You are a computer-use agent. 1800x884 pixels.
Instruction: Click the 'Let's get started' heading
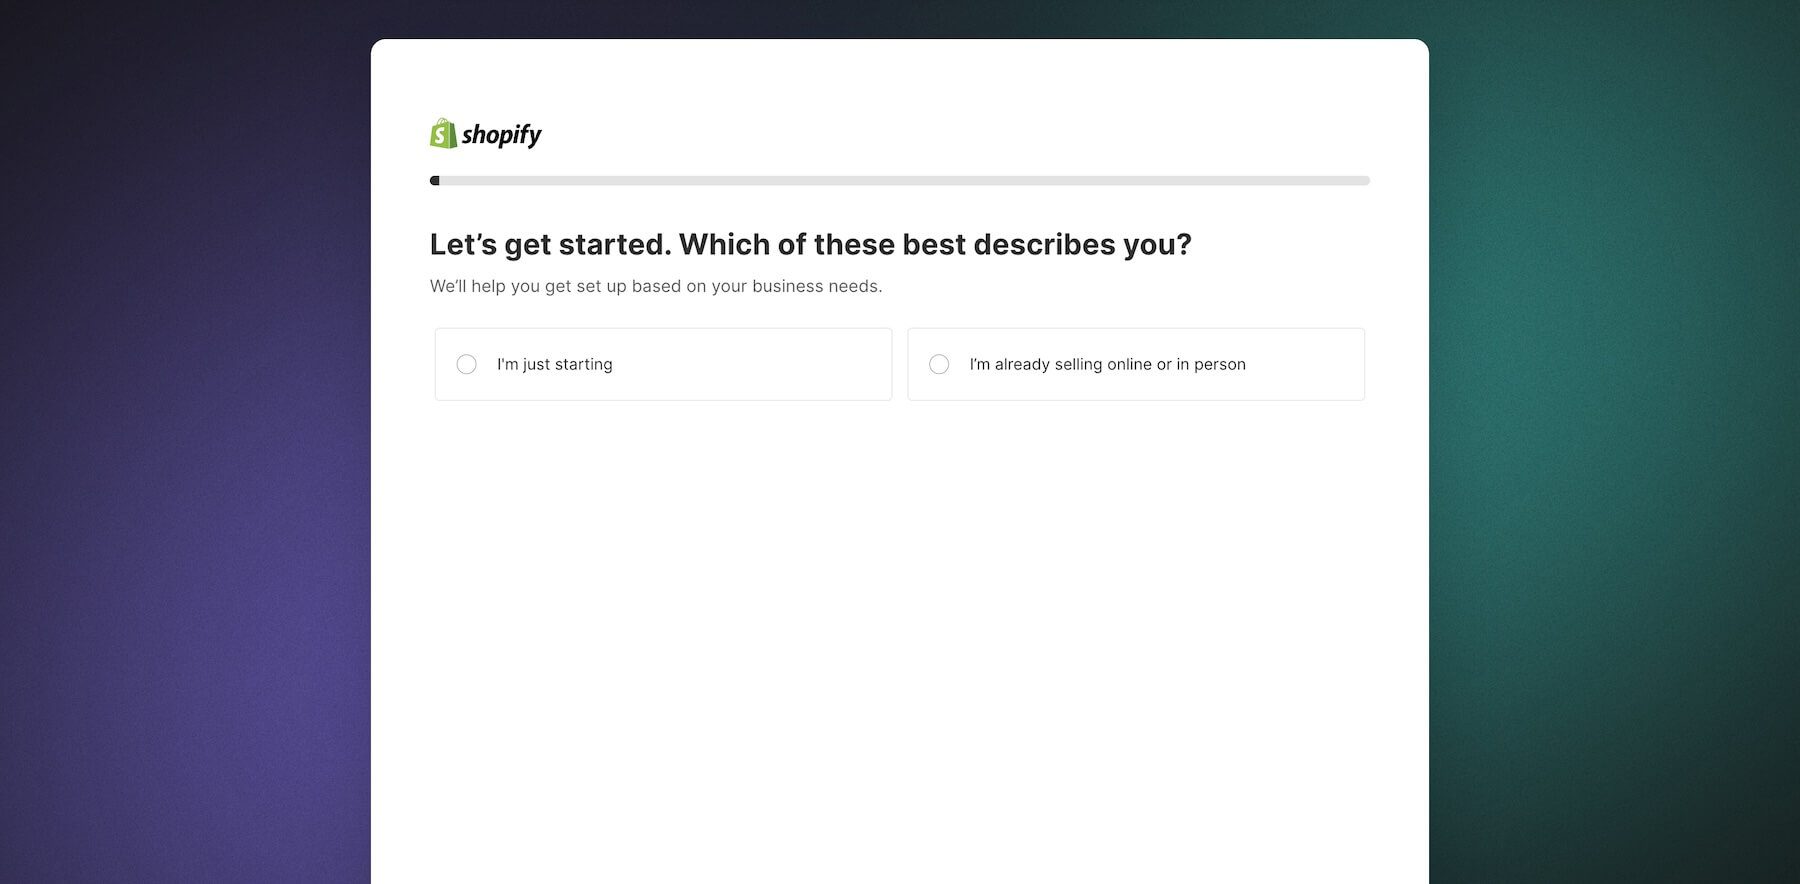[x=810, y=243]
